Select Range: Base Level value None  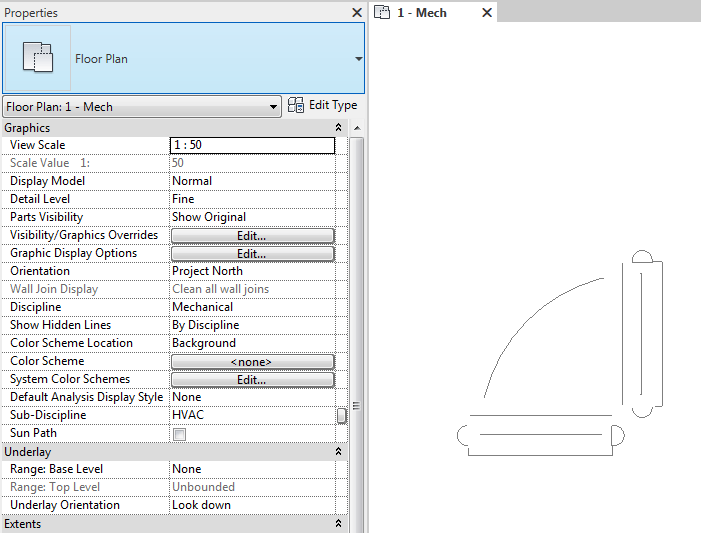253,469
